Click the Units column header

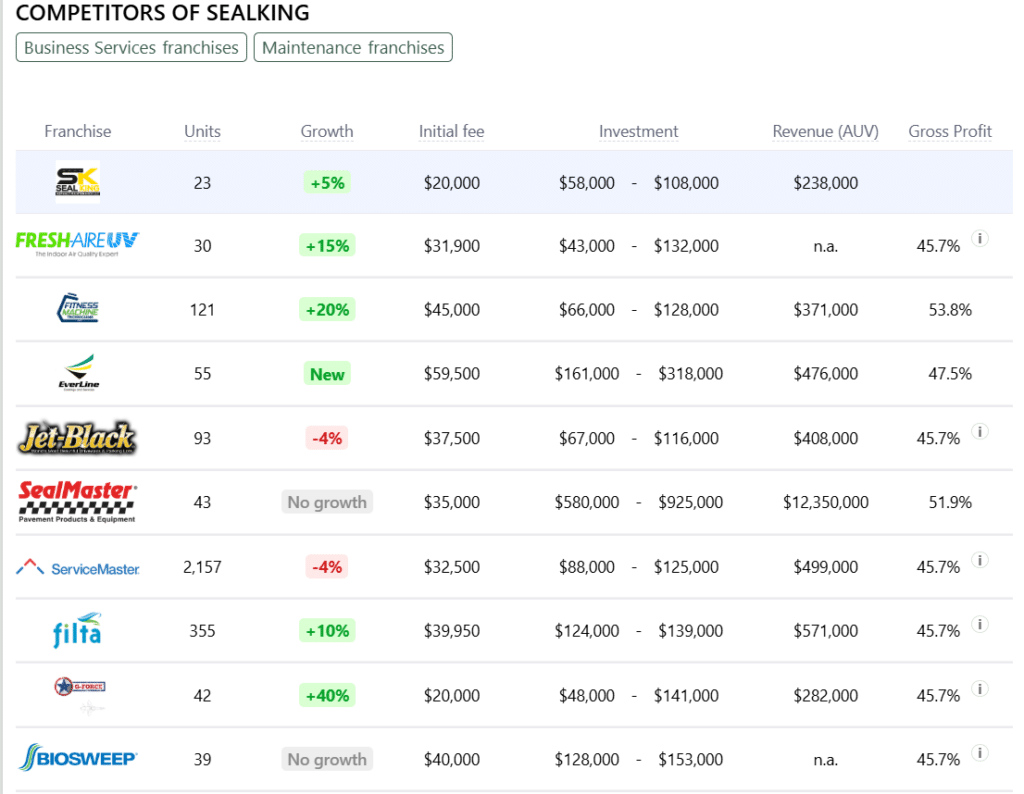(x=202, y=131)
